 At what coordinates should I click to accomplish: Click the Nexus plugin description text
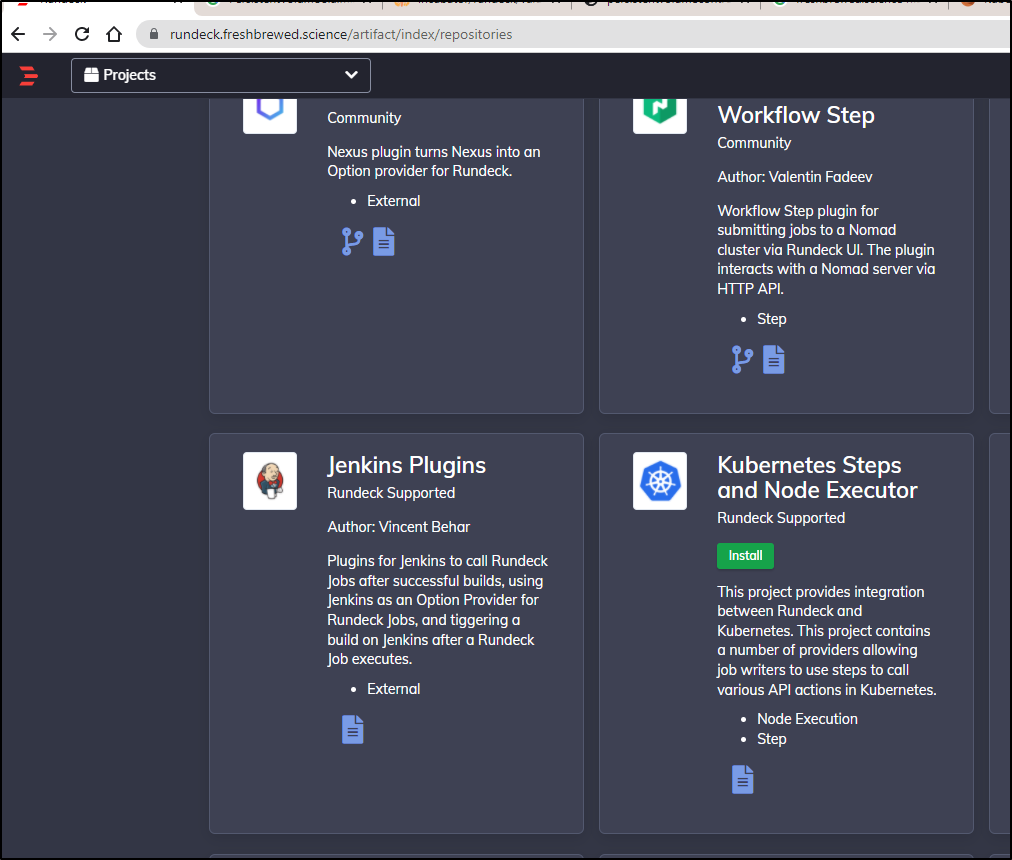click(x=434, y=161)
